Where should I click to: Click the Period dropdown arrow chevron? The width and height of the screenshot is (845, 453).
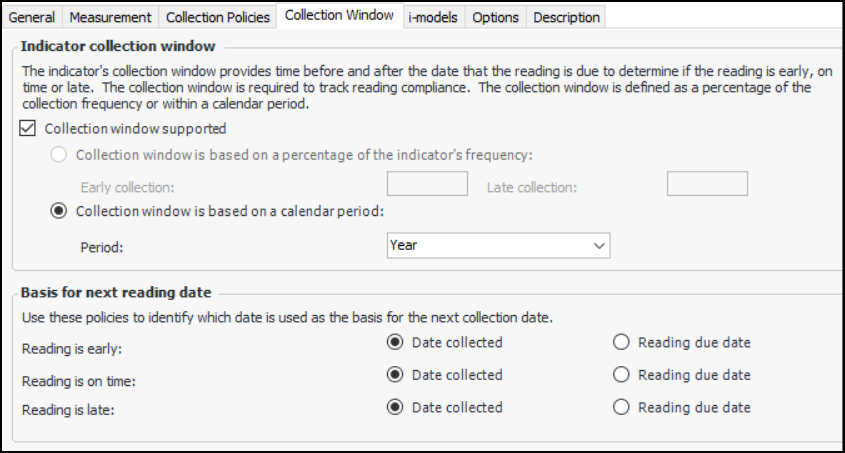click(599, 245)
